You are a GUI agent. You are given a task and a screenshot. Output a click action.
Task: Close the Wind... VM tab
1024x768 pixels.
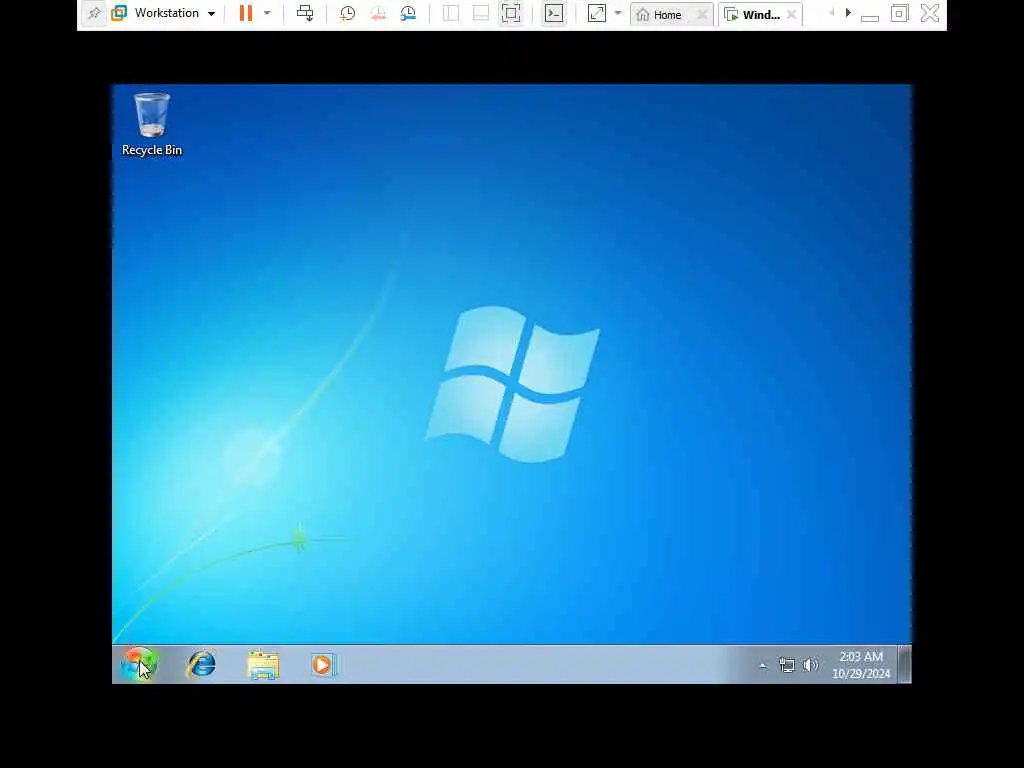[x=792, y=14]
